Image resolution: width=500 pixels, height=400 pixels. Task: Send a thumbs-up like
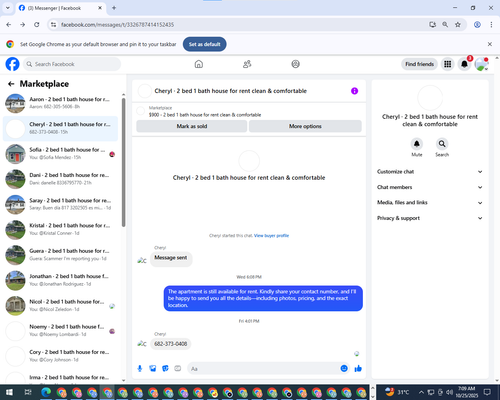358,368
